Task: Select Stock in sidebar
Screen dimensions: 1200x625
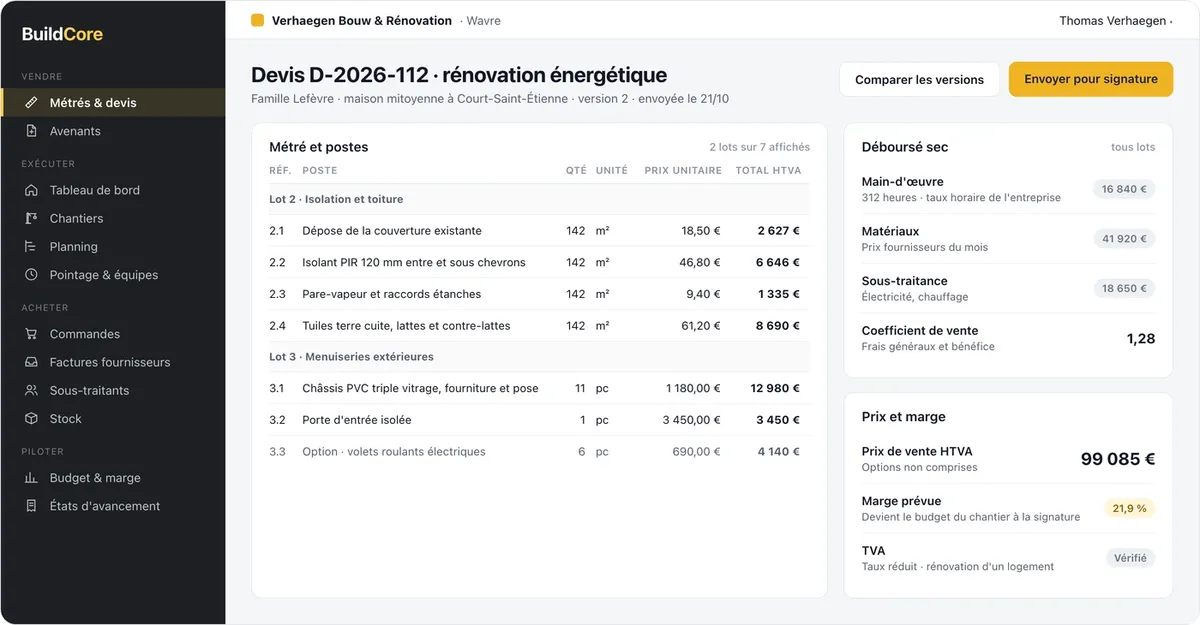Action: pos(113,418)
